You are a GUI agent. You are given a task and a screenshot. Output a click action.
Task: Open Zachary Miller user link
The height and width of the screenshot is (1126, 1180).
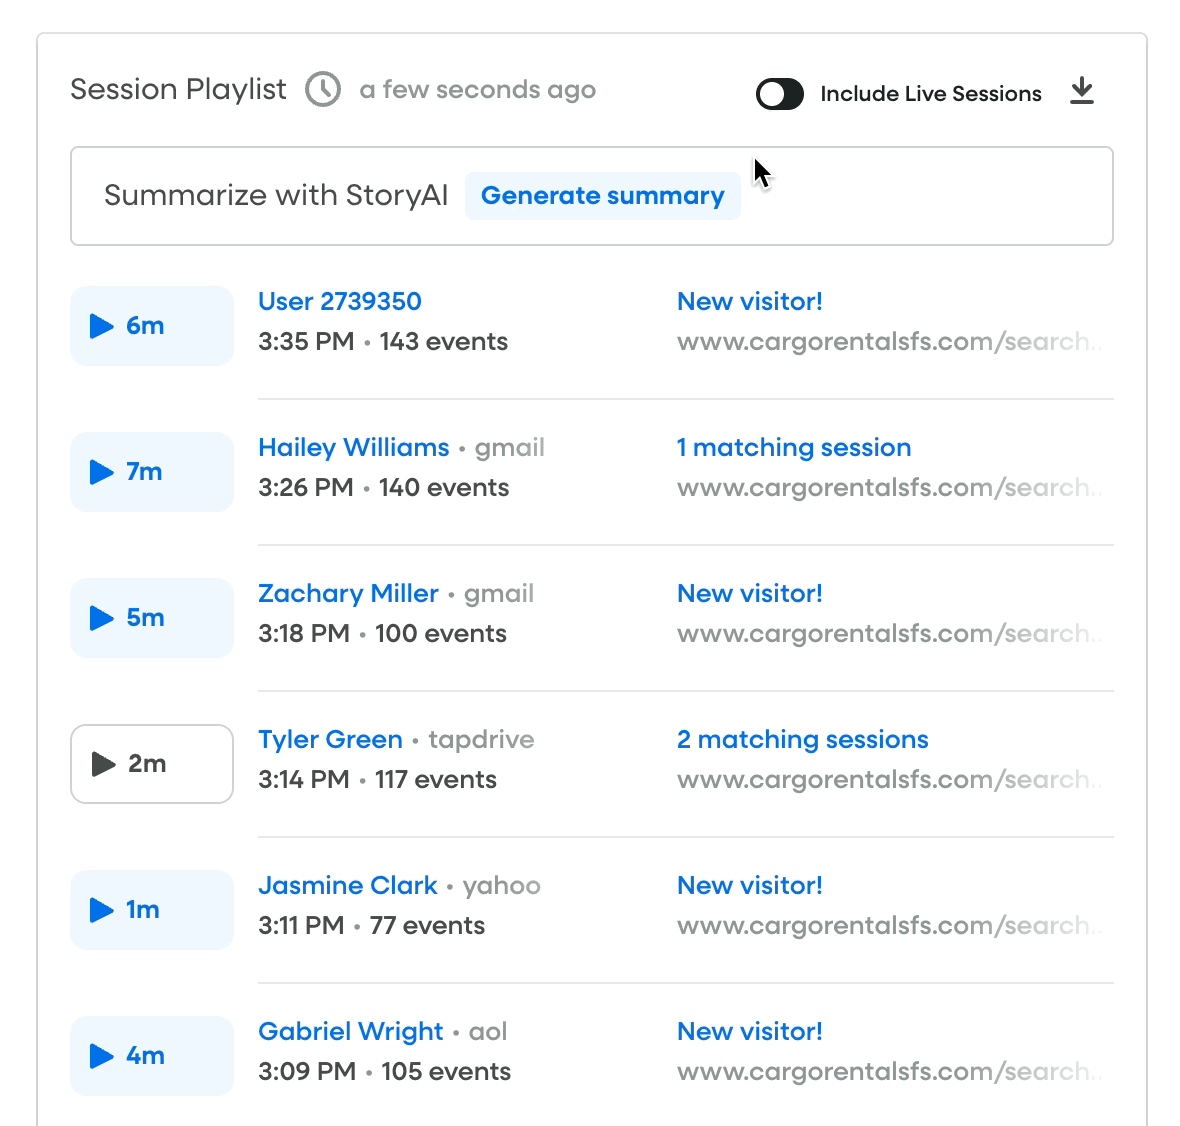click(x=348, y=593)
